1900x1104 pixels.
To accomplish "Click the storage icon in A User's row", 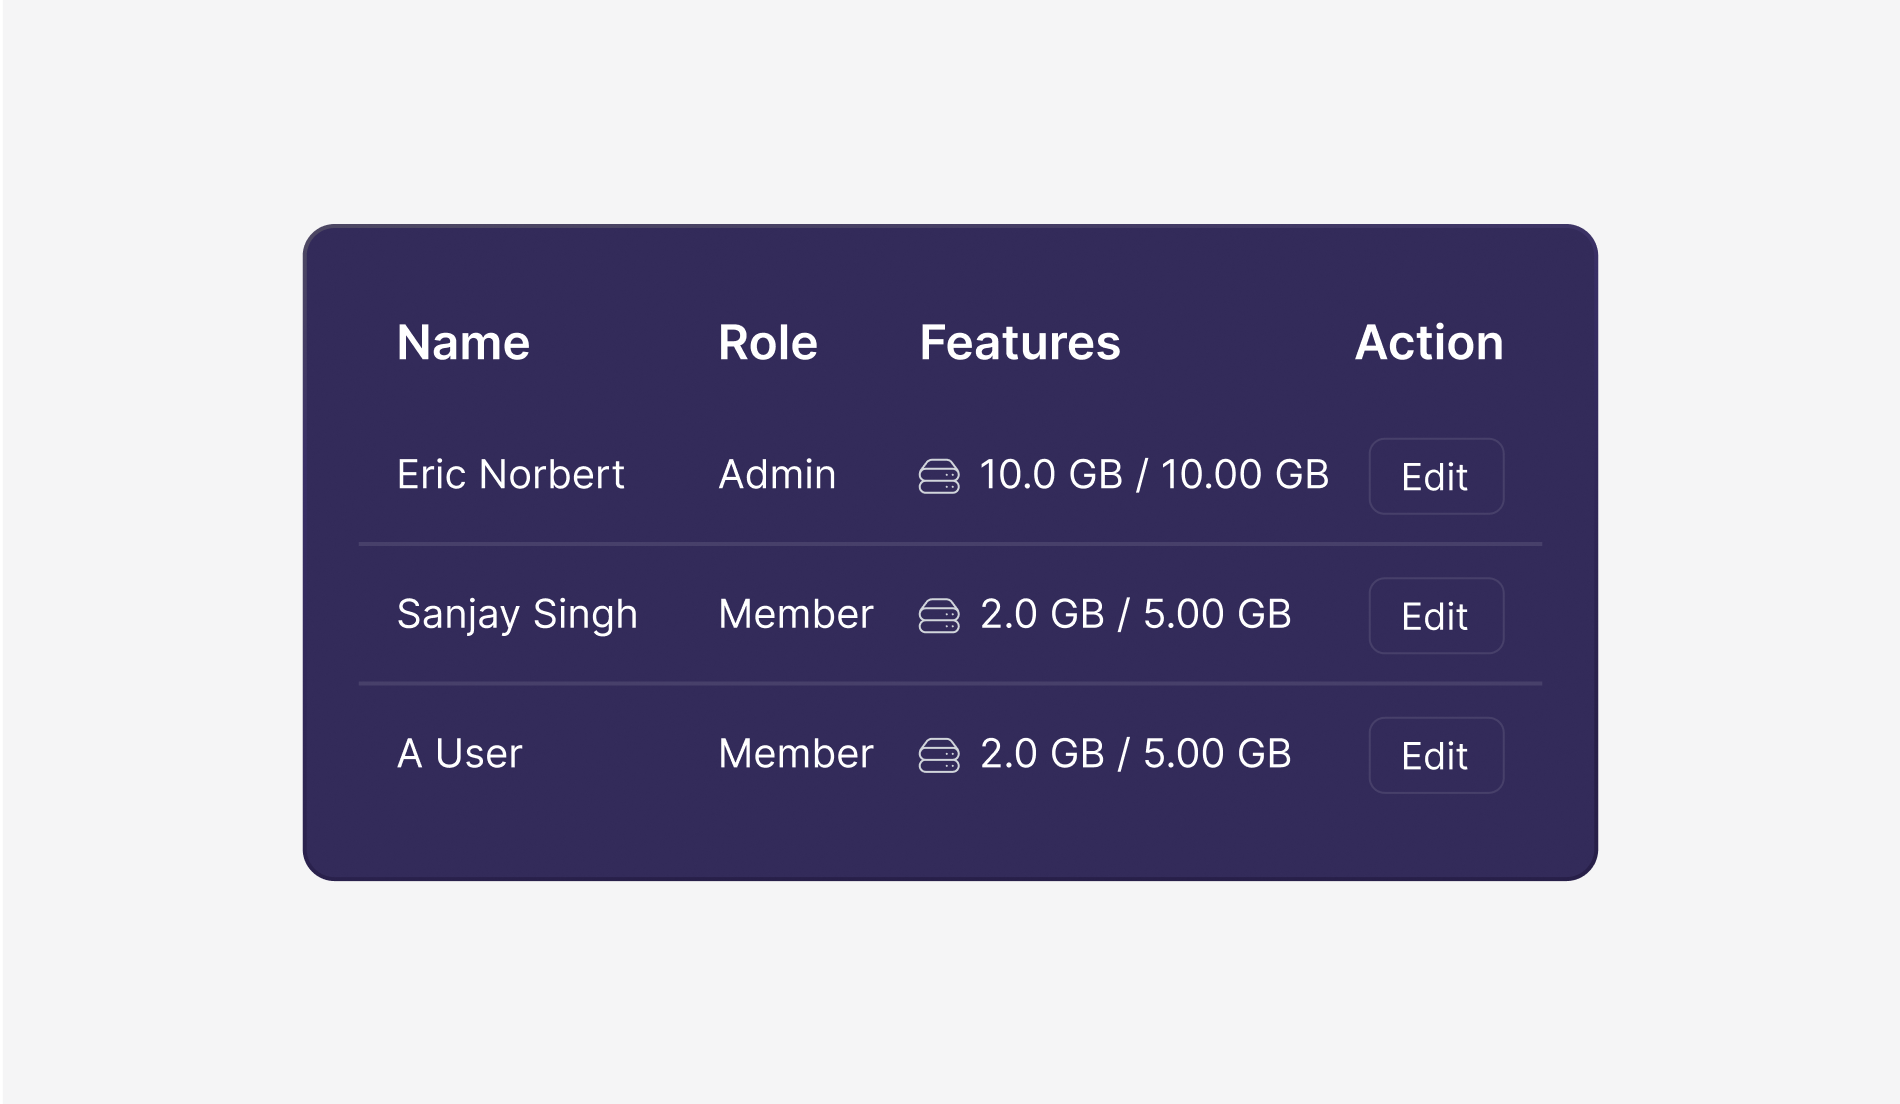I will coord(939,755).
